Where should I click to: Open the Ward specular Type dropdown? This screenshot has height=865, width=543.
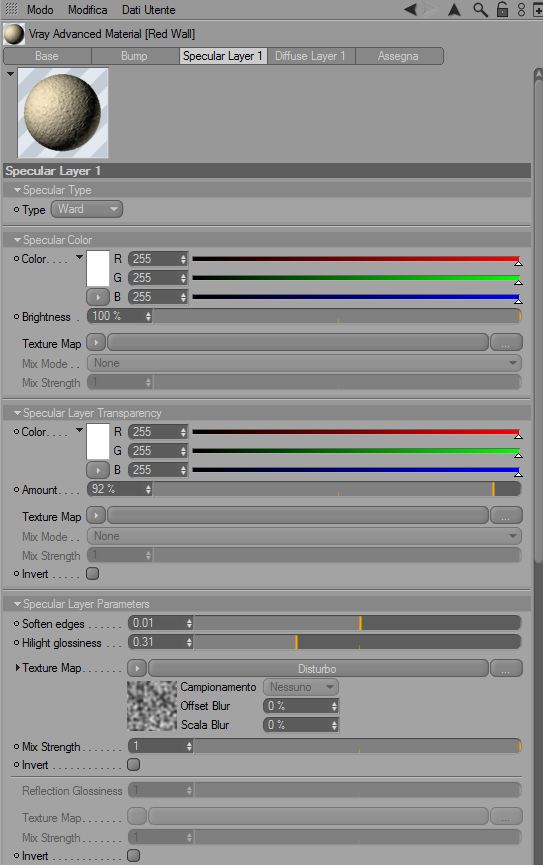(87, 209)
